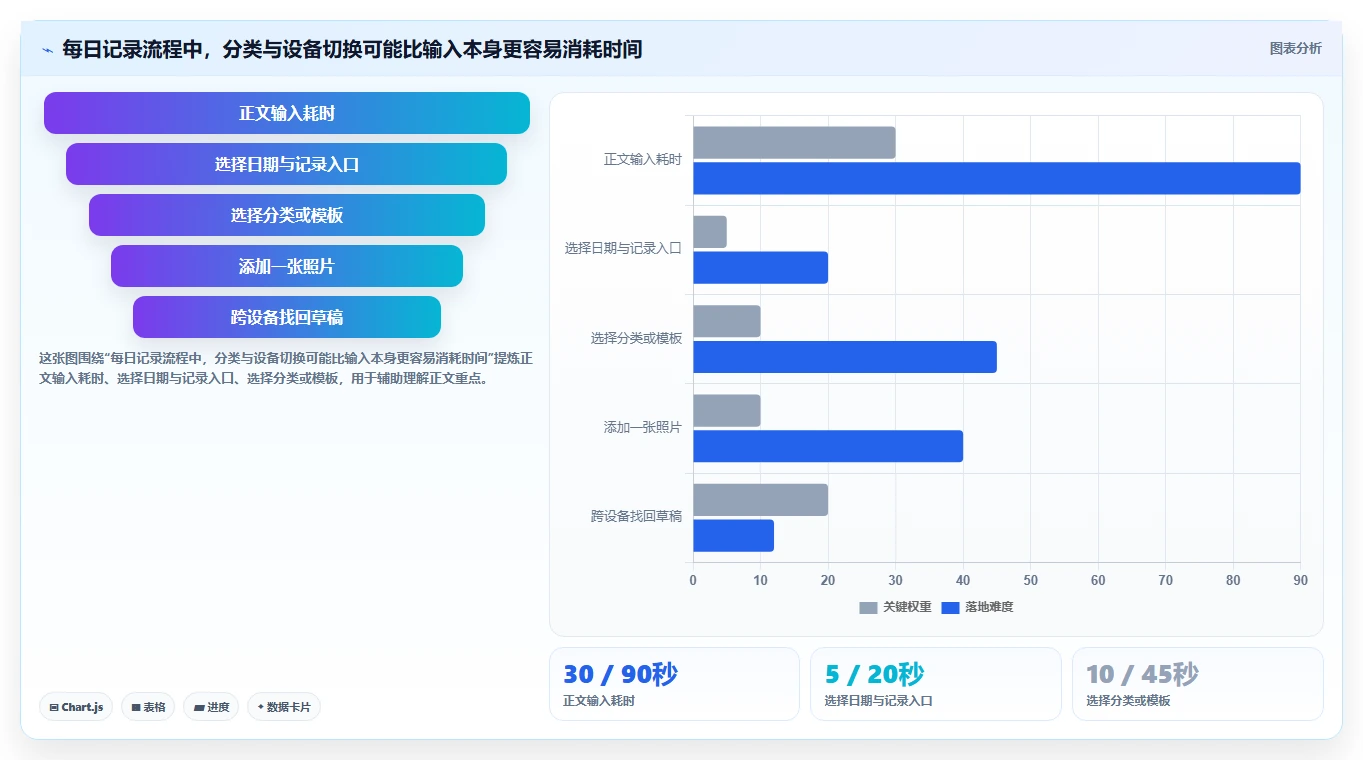This screenshot has height=760, width=1363.
Task: Click the x-axis tick label 0
Action: pyautogui.click(x=693, y=580)
